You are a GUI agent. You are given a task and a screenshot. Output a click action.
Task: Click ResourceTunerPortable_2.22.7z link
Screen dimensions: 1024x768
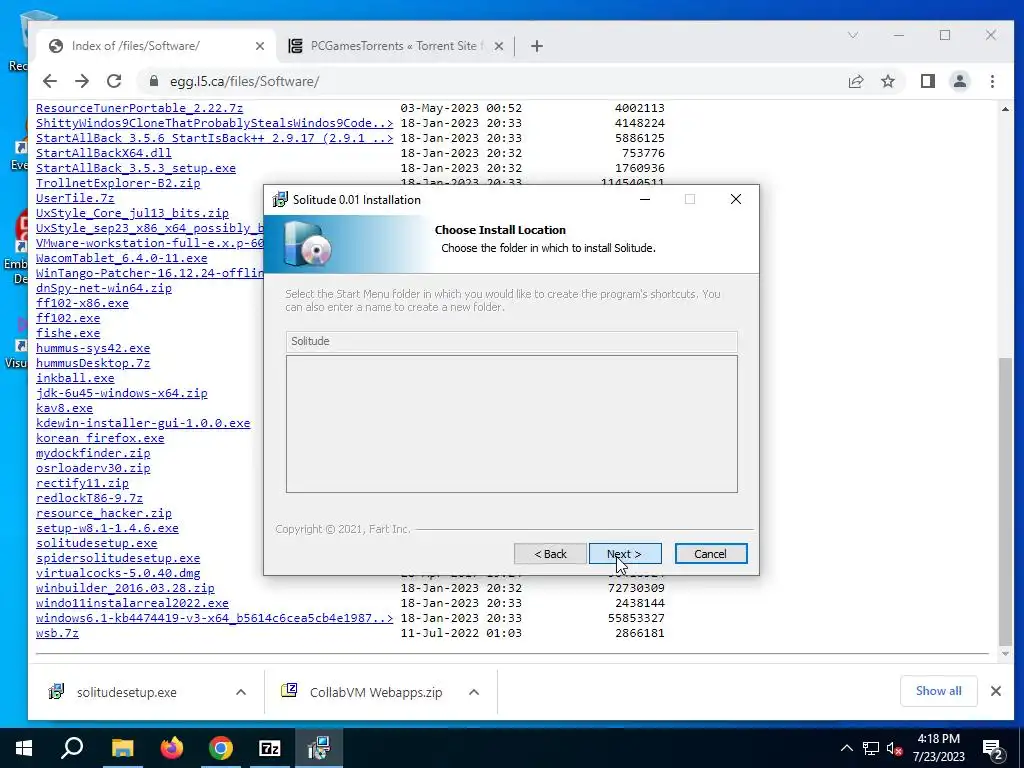pos(139,108)
